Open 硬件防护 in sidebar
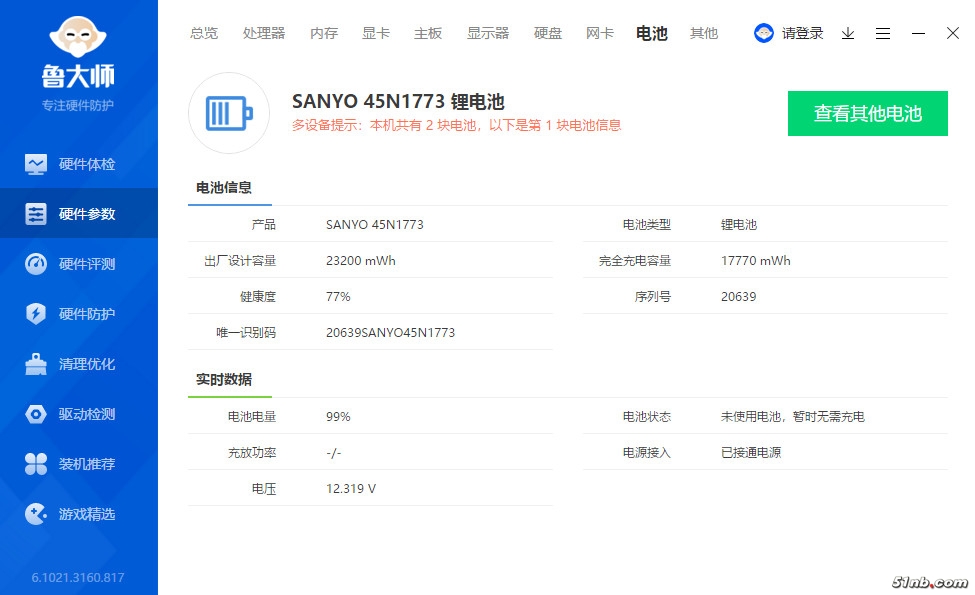The image size is (975, 595). (x=87, y=313)
